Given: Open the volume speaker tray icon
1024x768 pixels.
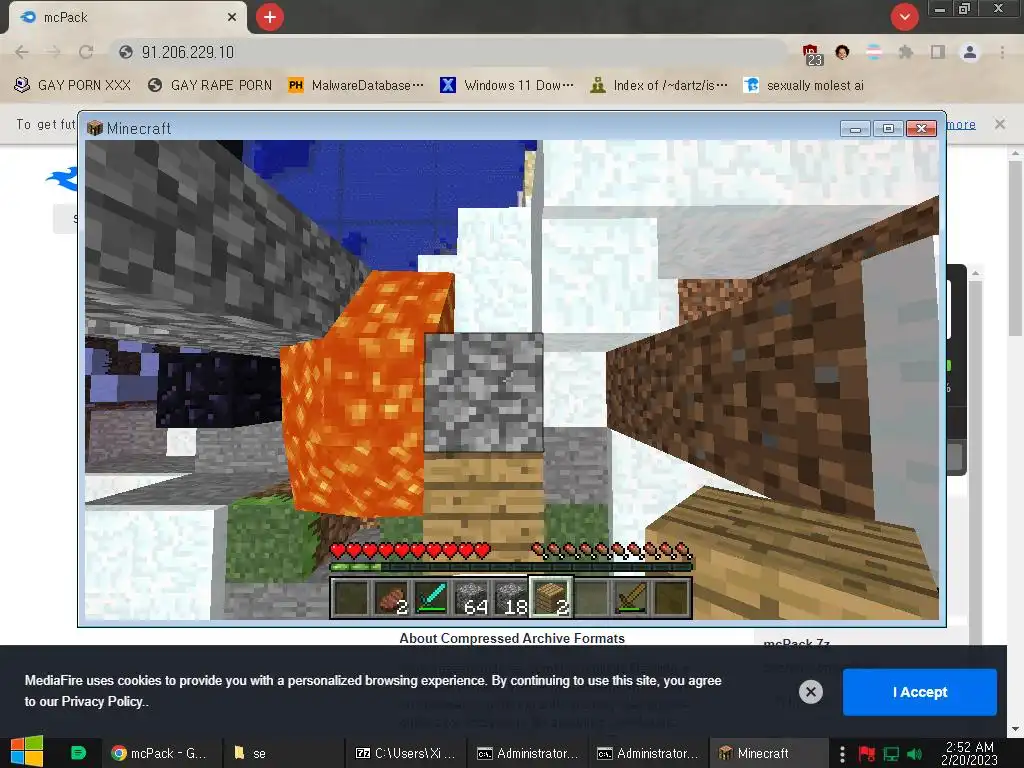Looking at the screenshot, I should (x=915, y=754).
